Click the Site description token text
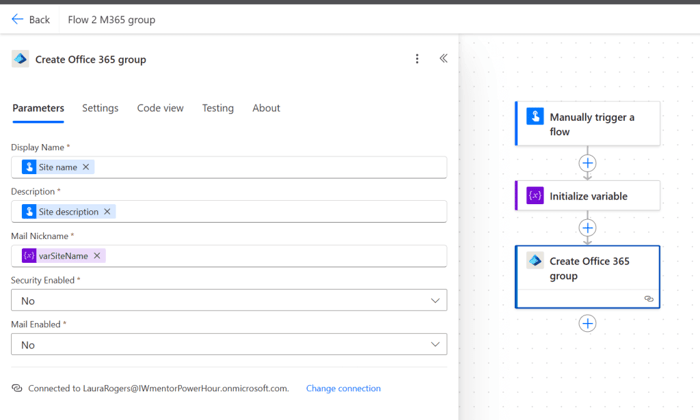 point(68,212)
